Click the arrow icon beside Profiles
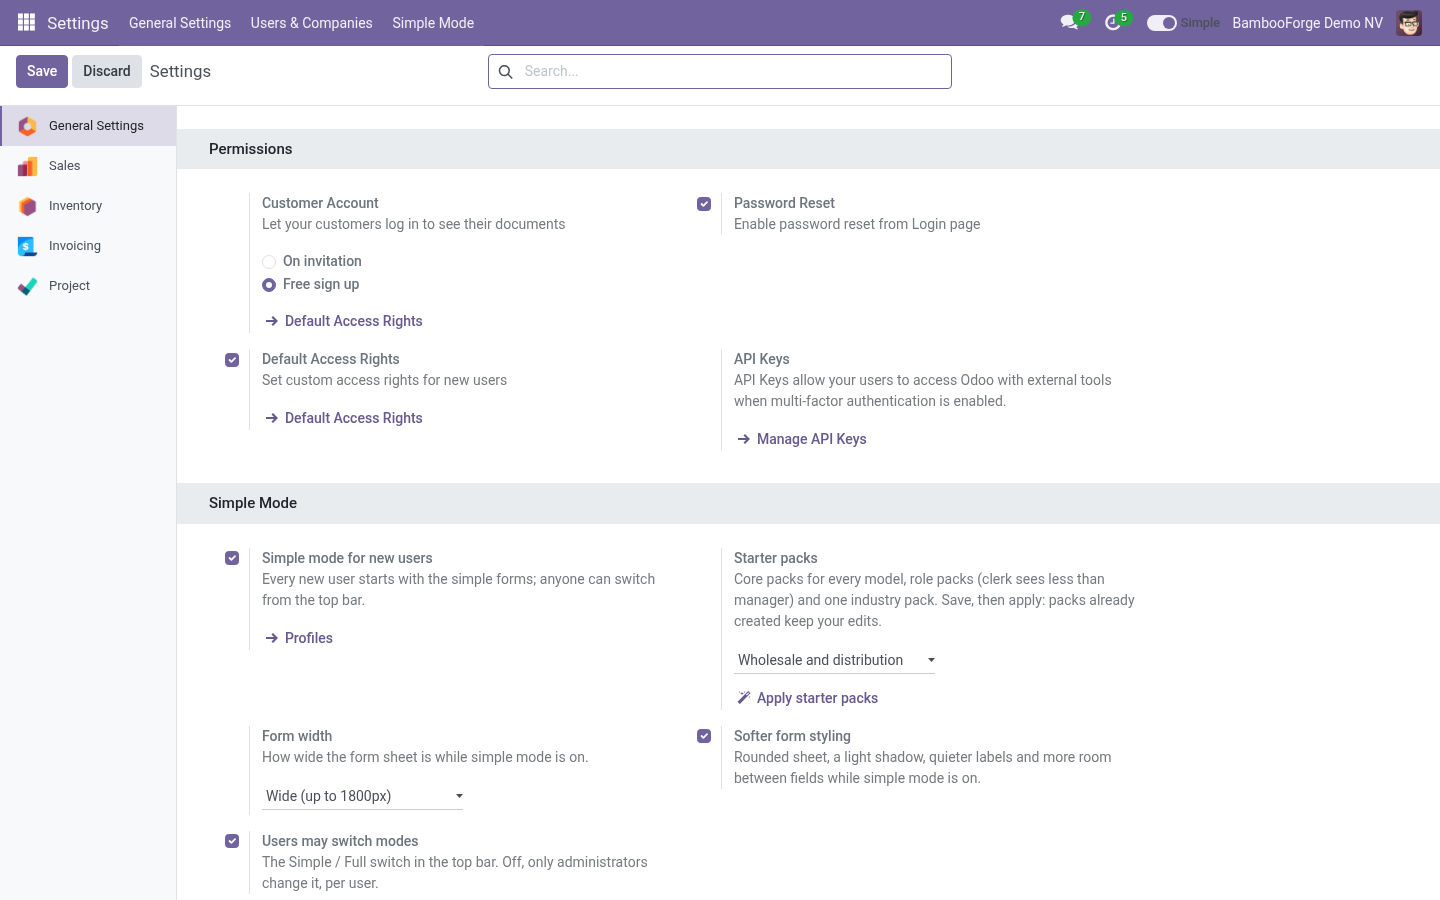This screenshot has height=900, width=1440. [271, 638]
